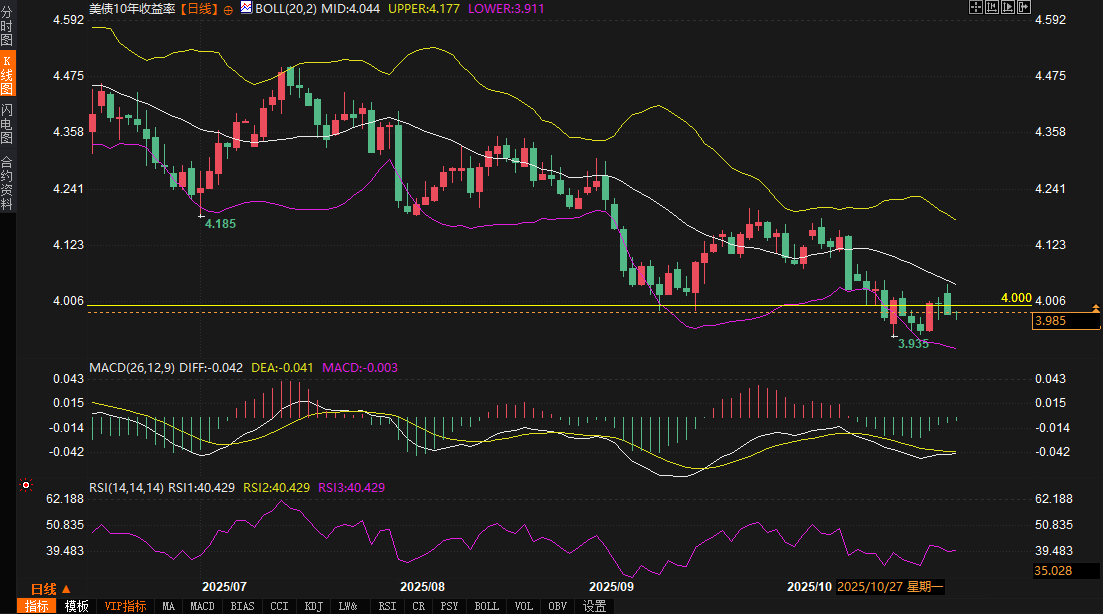This screenshot has width=1103, height=614.
Task: Open the 分时图 sidebar tab
Action: [x=7, y=25]
